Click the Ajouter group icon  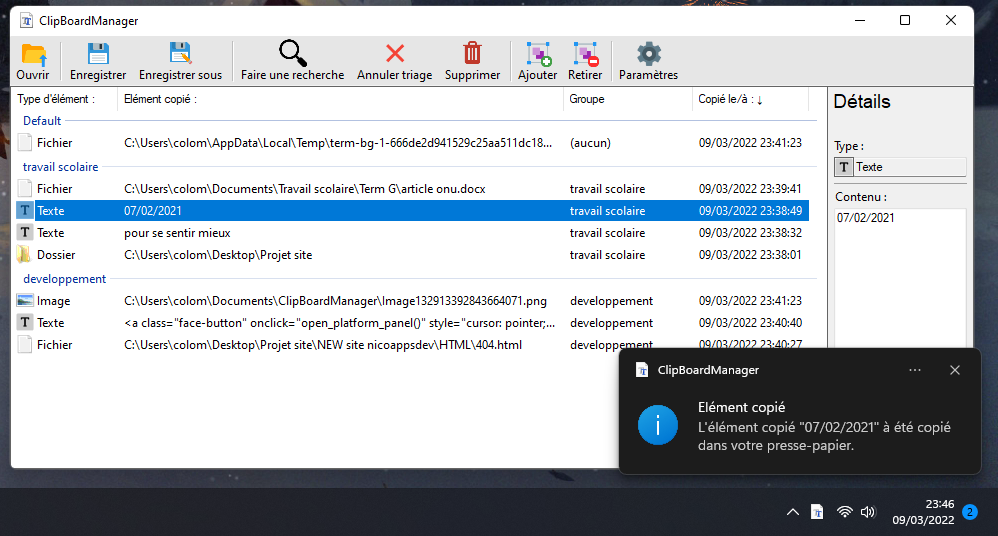(x=538, y=55)
